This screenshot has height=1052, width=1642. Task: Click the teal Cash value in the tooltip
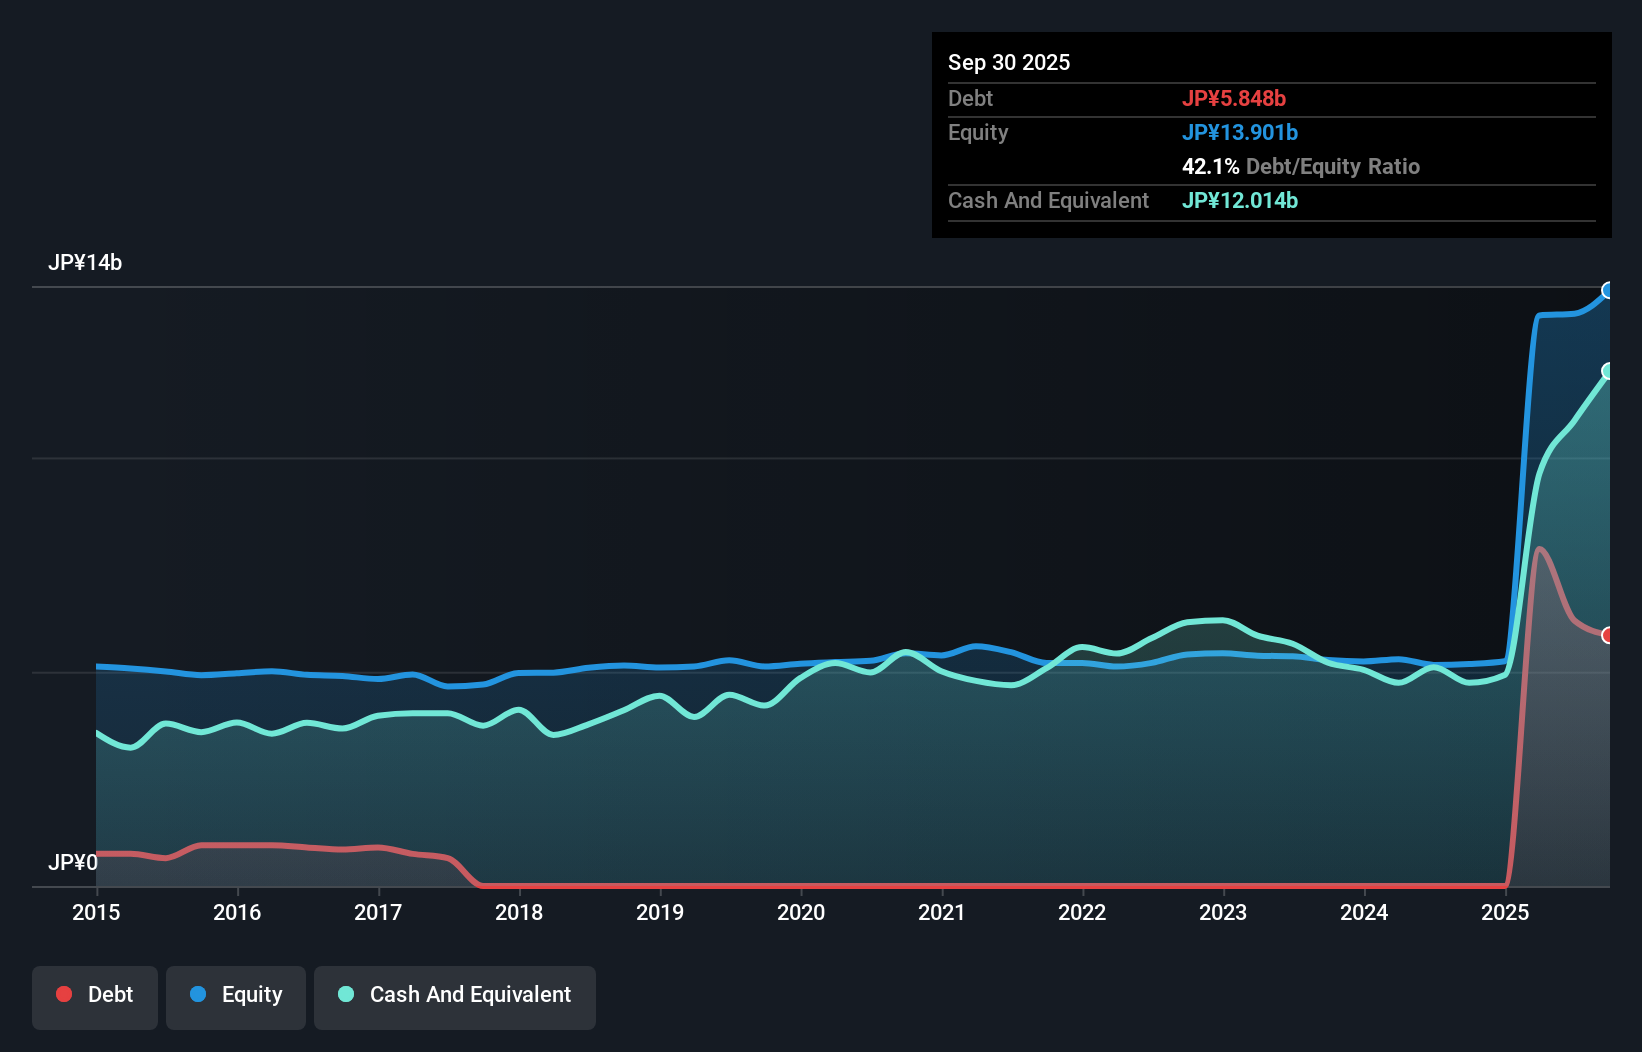point(1239,200)
